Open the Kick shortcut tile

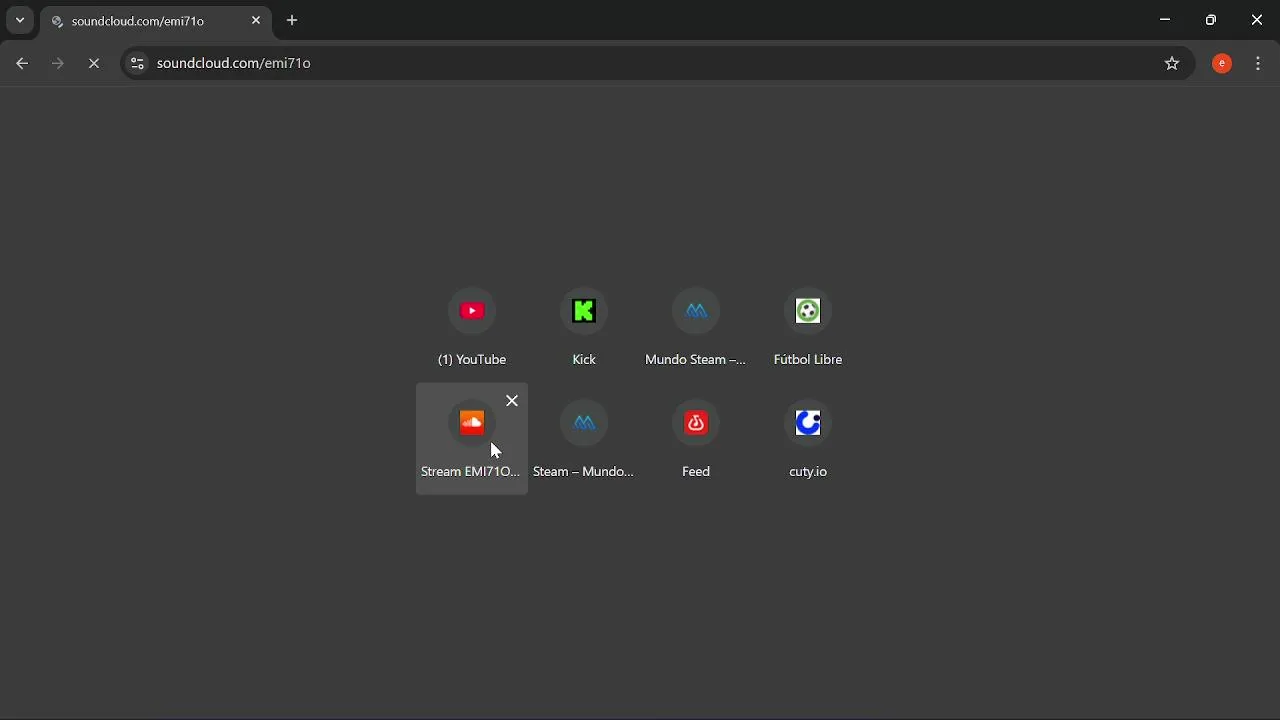[585, 327]
